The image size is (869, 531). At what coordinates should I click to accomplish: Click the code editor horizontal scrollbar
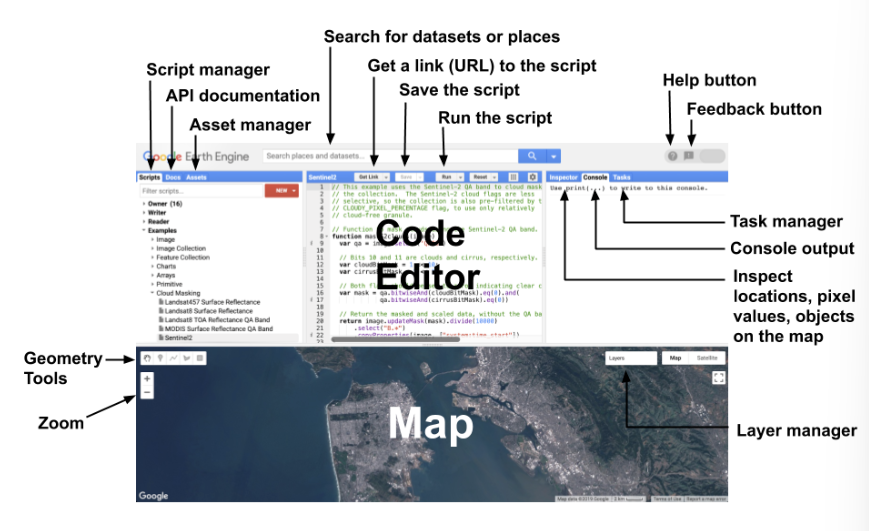tap(395, 339)
